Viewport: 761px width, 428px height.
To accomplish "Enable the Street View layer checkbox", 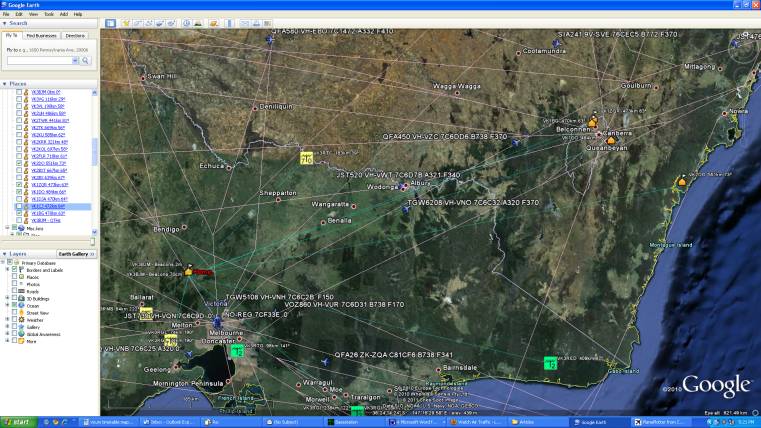I will click(15, 313).
